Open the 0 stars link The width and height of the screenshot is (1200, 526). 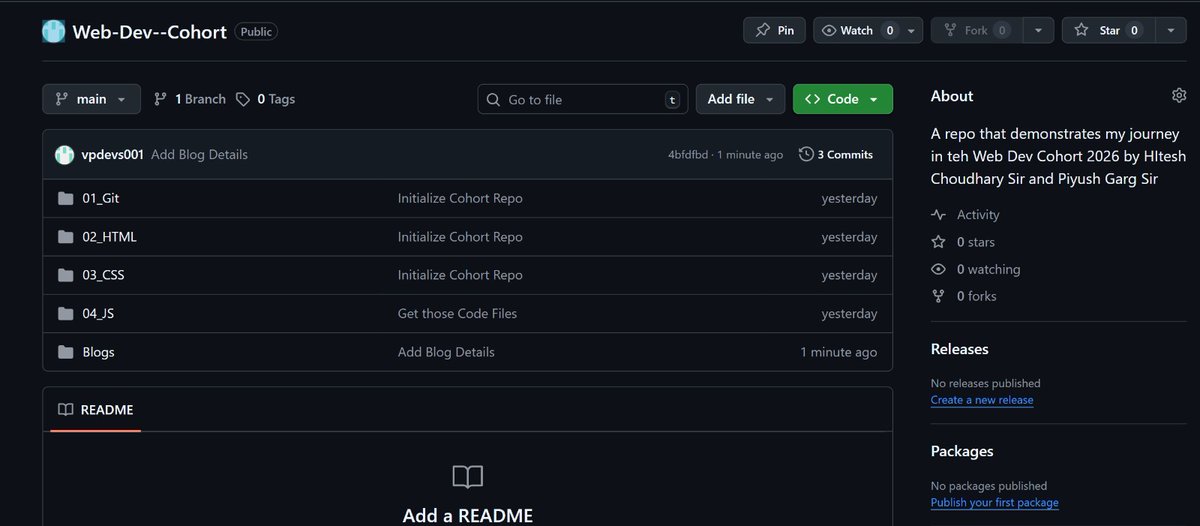[x=963, y=242]
